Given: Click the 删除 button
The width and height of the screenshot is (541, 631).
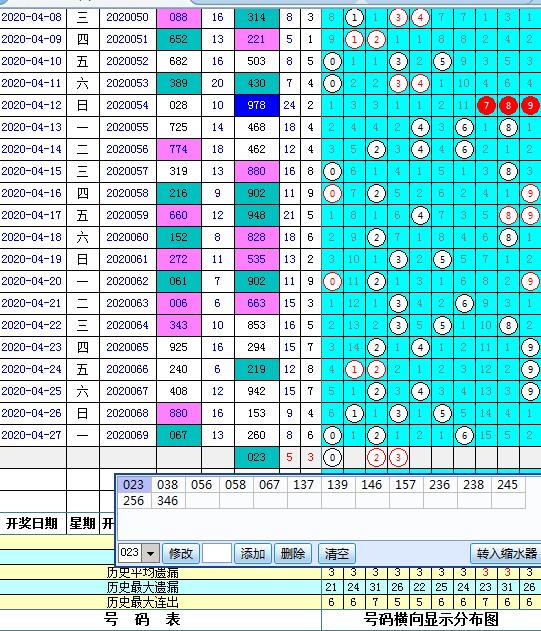Looking at the screenshot, I should coord(293,554).
